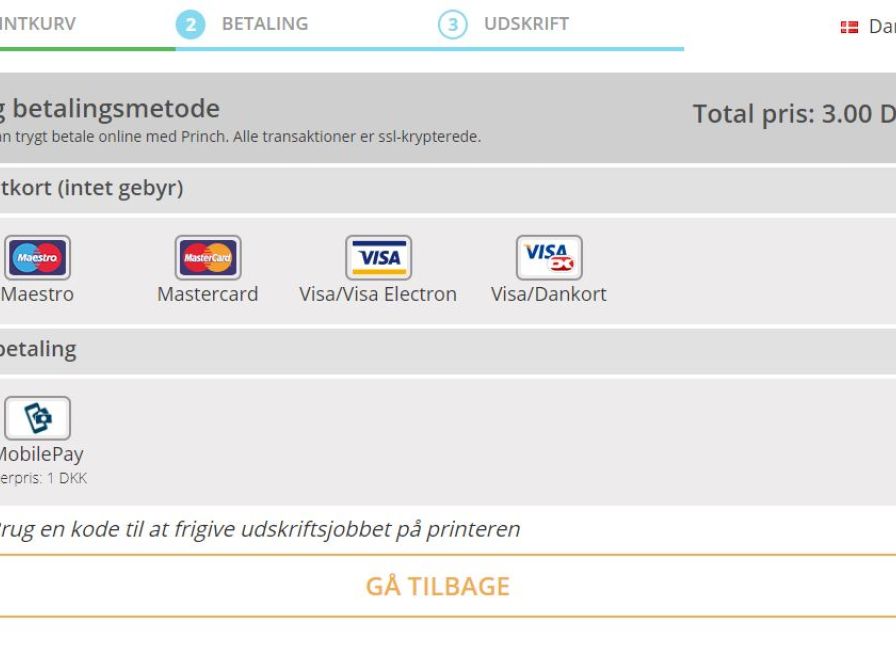Click the step 3 circle badge

452,25
